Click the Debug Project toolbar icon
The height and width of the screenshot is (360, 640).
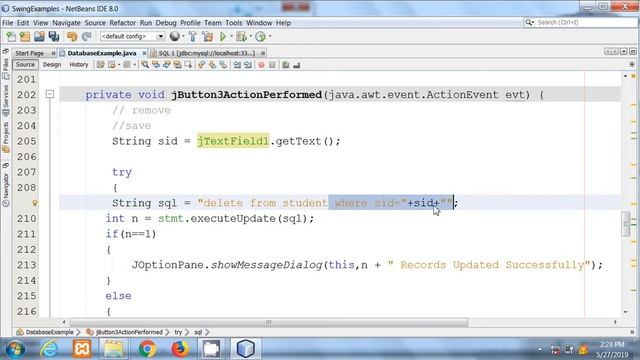[241, 37]
